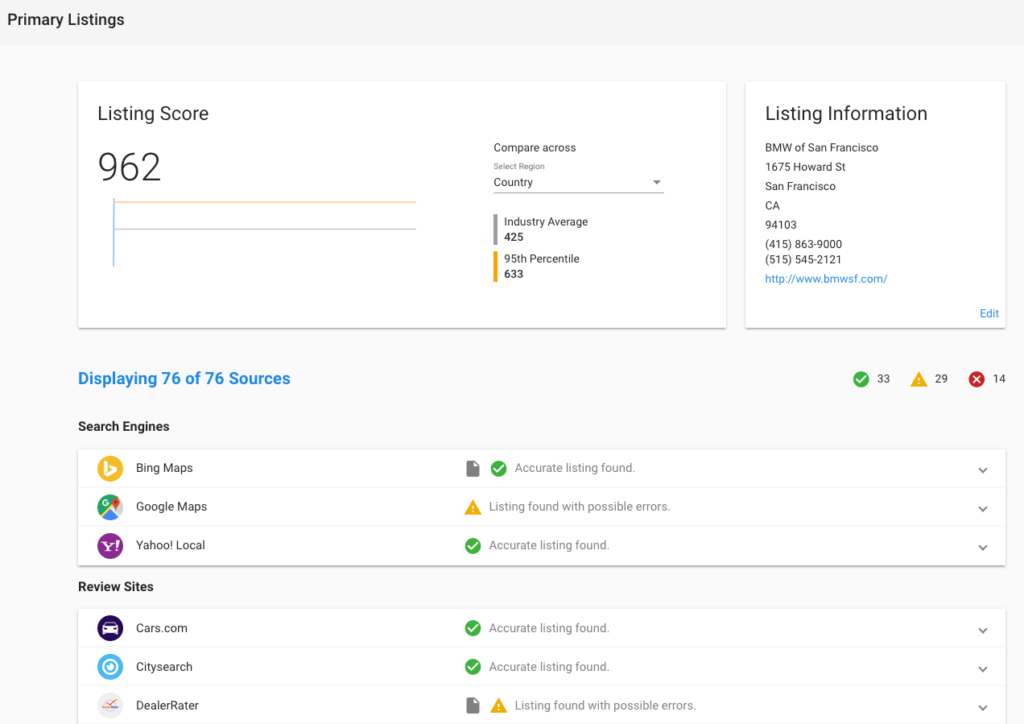Select the Yahoo! Local icon
Image resolution: width=1024 pixels, height=724 pixels.
tap(110, 546)
